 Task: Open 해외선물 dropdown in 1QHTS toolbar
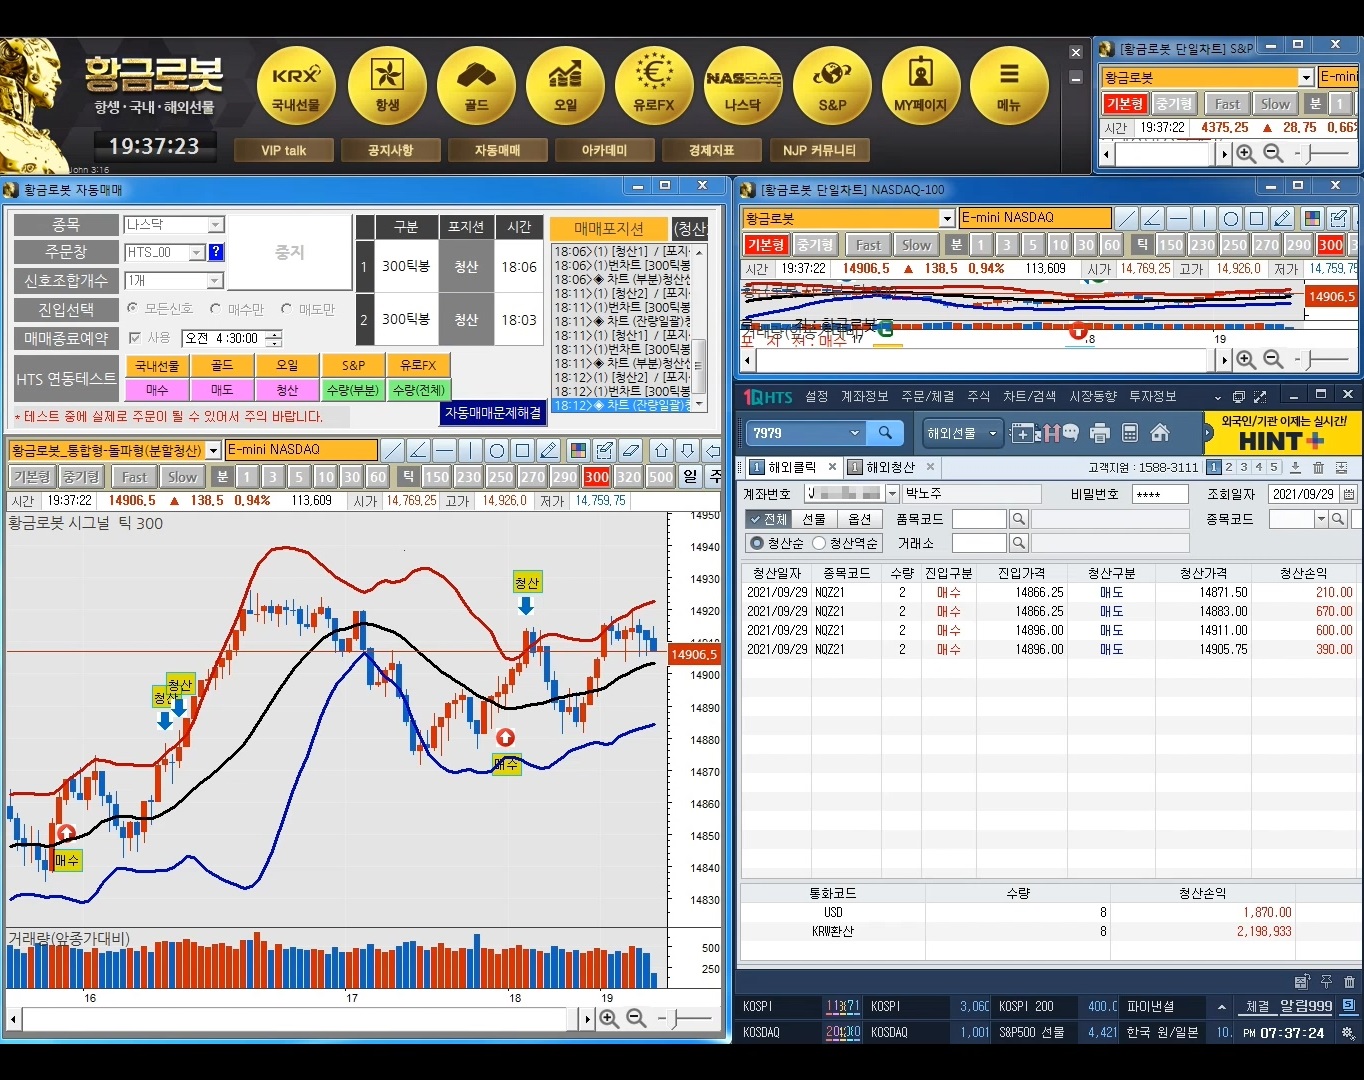pos(962,433)
